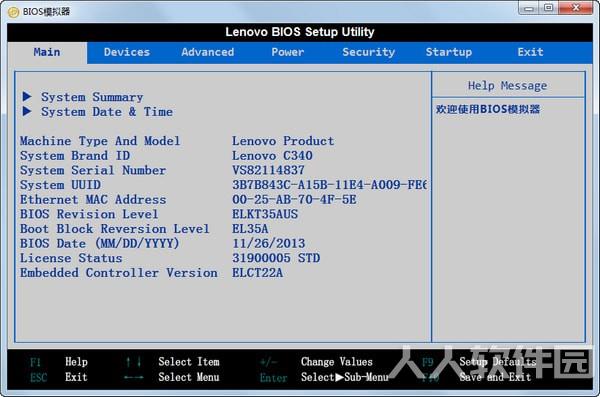Switch to the Exit tab
Viewport: 600px width, 397px height.
[530, 52]
